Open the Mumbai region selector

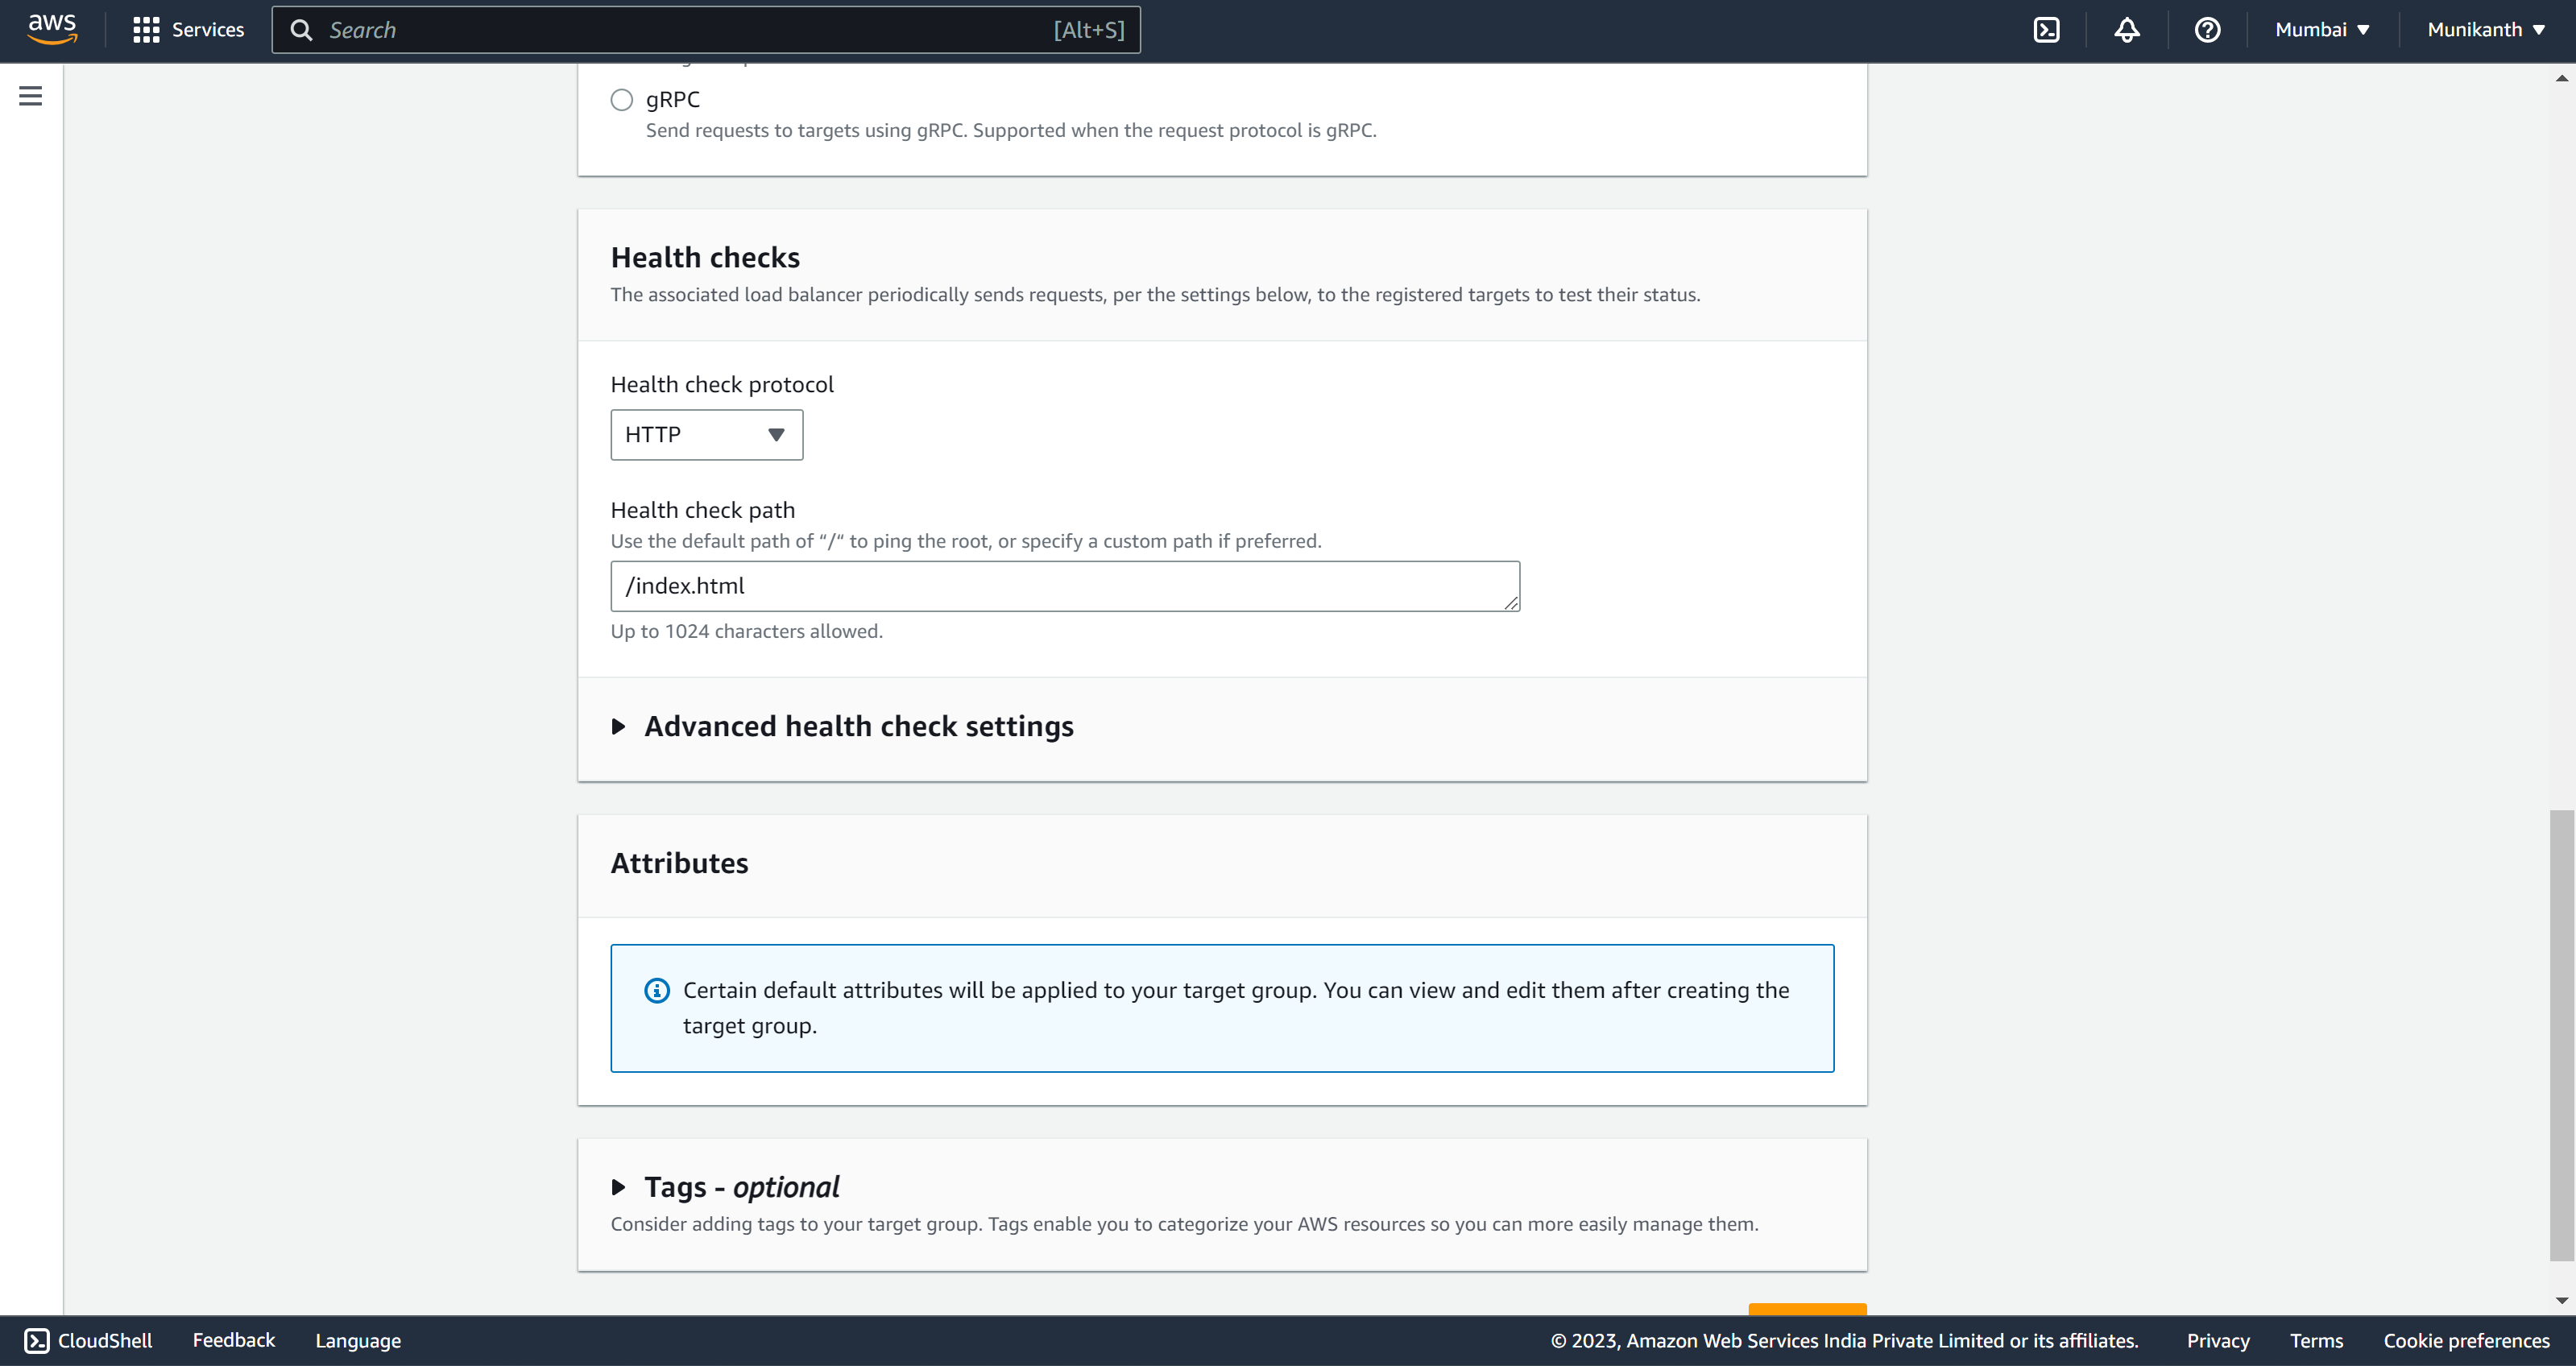point(2322,30)
